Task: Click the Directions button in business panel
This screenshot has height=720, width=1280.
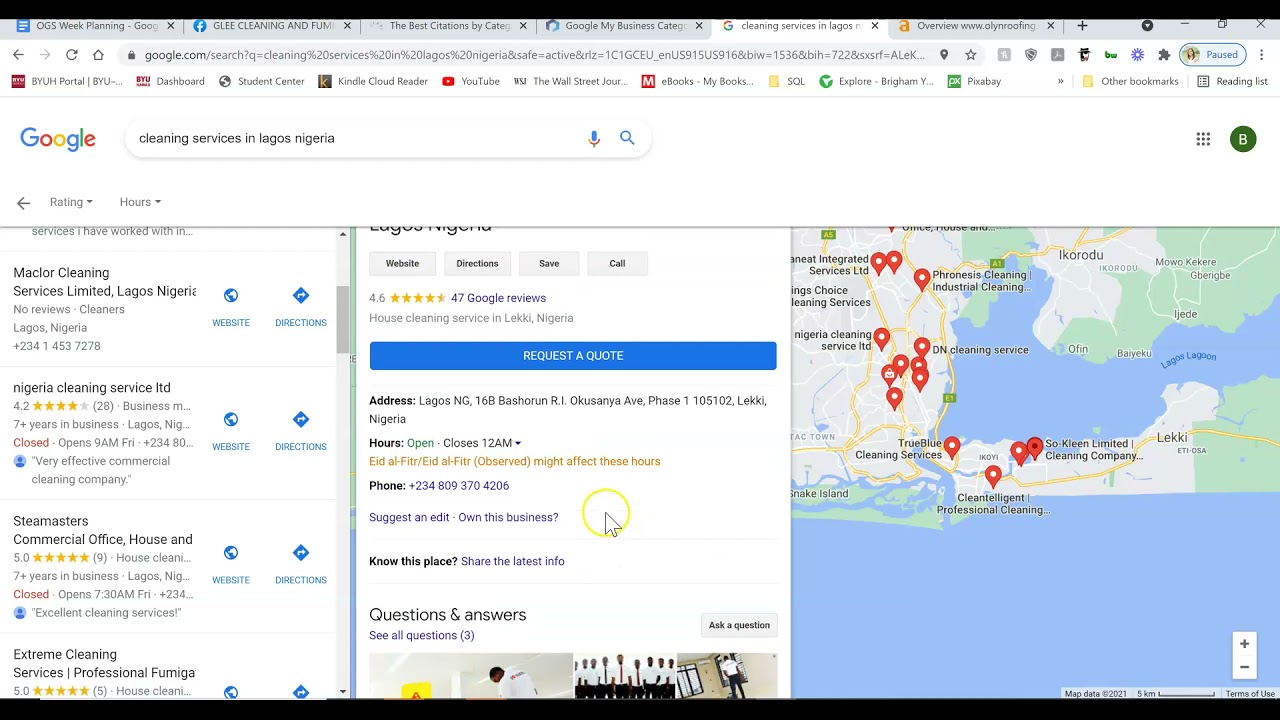Action: click(477, 263)
